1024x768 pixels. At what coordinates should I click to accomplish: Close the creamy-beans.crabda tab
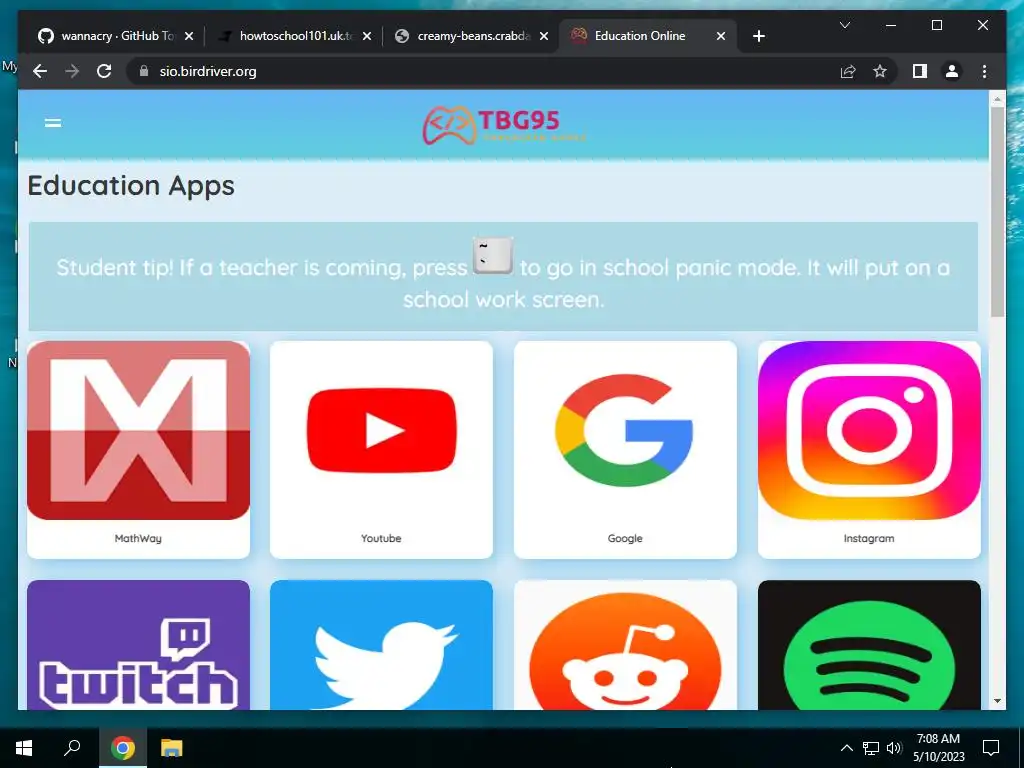pos(544,36)
